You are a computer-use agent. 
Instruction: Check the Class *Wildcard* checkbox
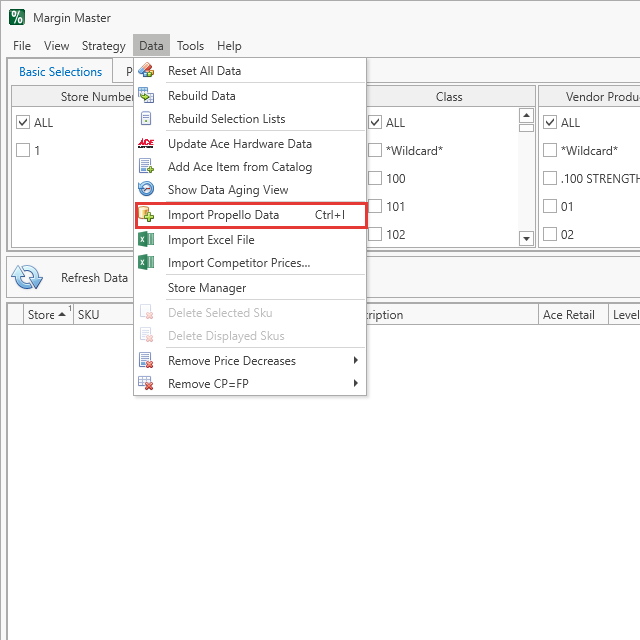tap(375, 150)
